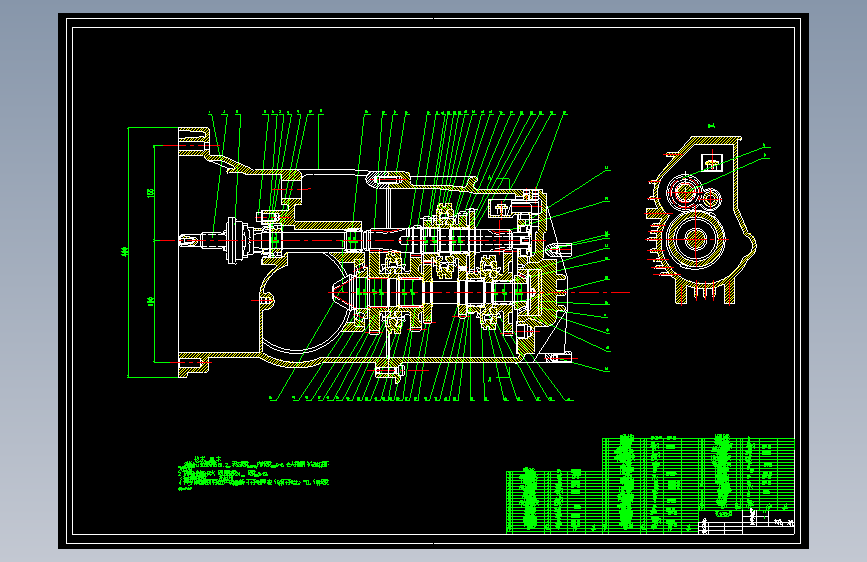Click the gearbox end view drawing

pyautogui.click(x=701, y=220)
